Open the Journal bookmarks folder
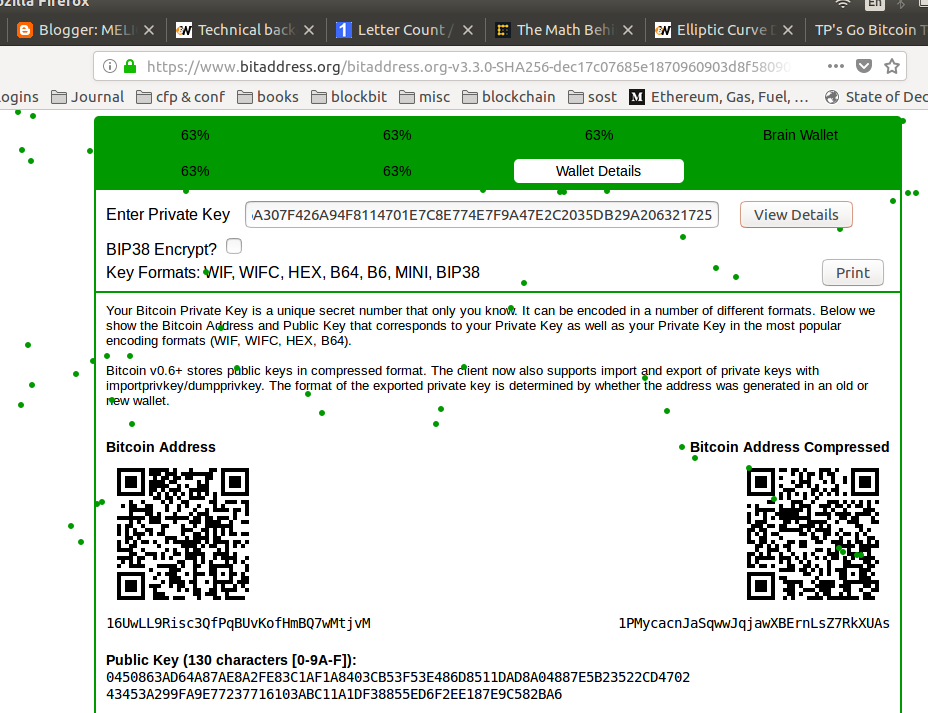 coord(88,96)
